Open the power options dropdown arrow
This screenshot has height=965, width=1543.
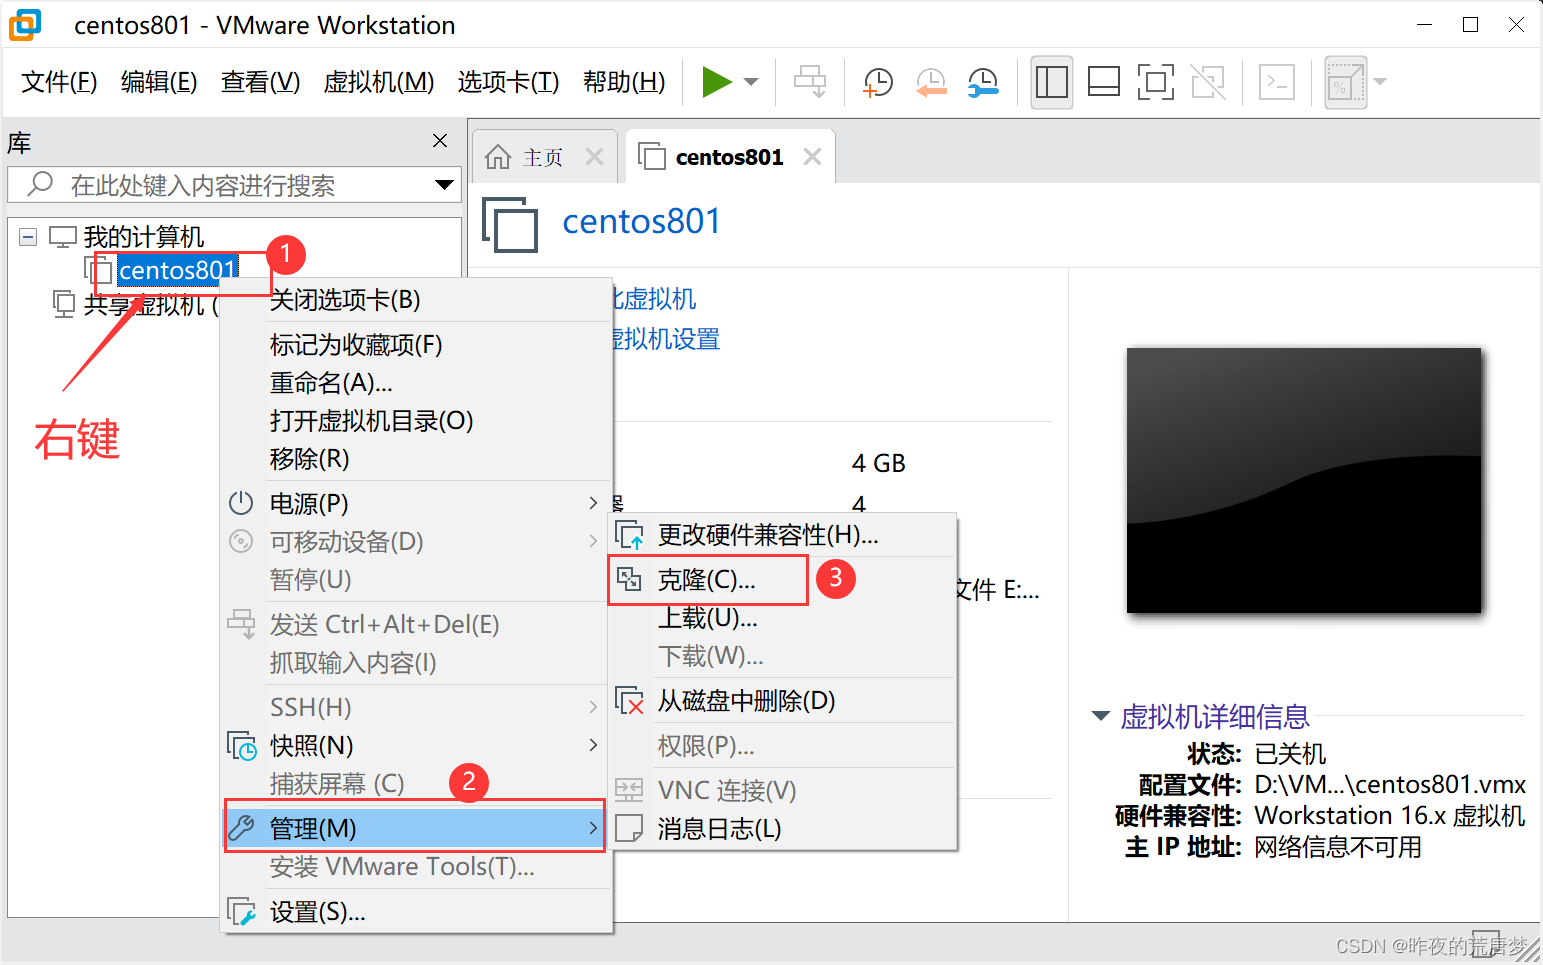(x=751, y=82)
